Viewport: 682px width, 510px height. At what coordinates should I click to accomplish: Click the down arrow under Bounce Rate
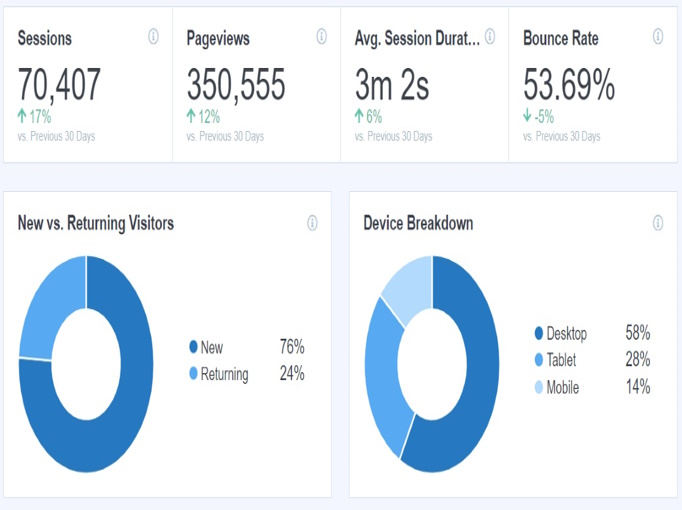[528, 116]
